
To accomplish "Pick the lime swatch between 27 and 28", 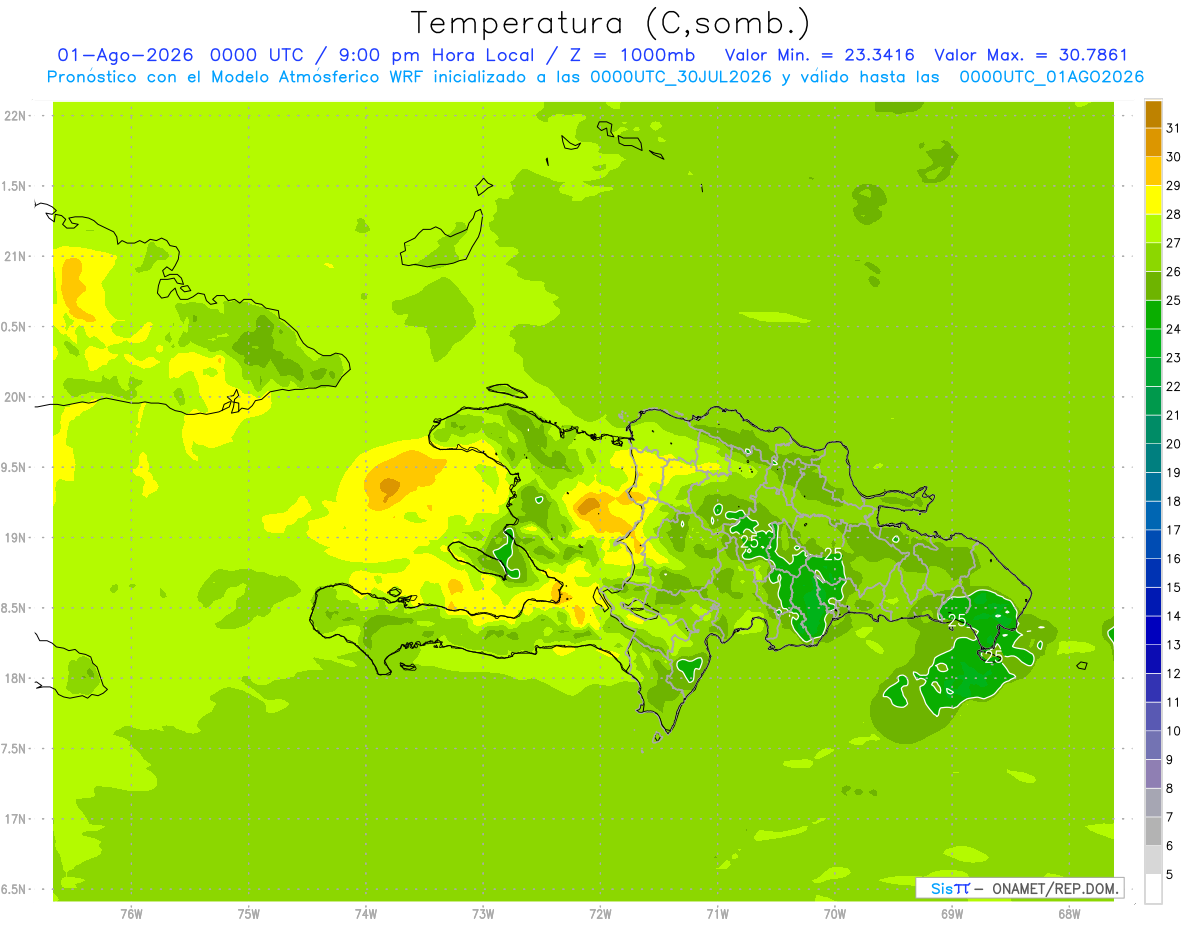I will [x=1153, y=229].
